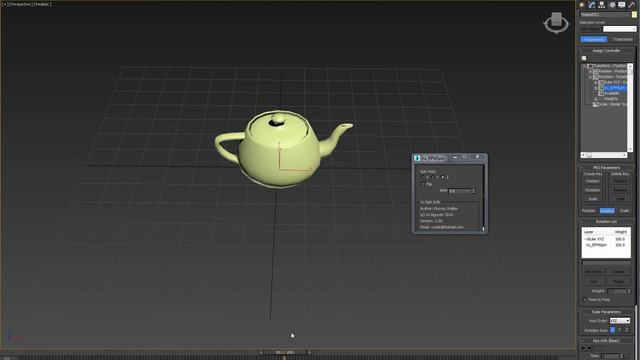Click Rotation List Delete button
Viewport: 640px width, 360px height.
619,271
